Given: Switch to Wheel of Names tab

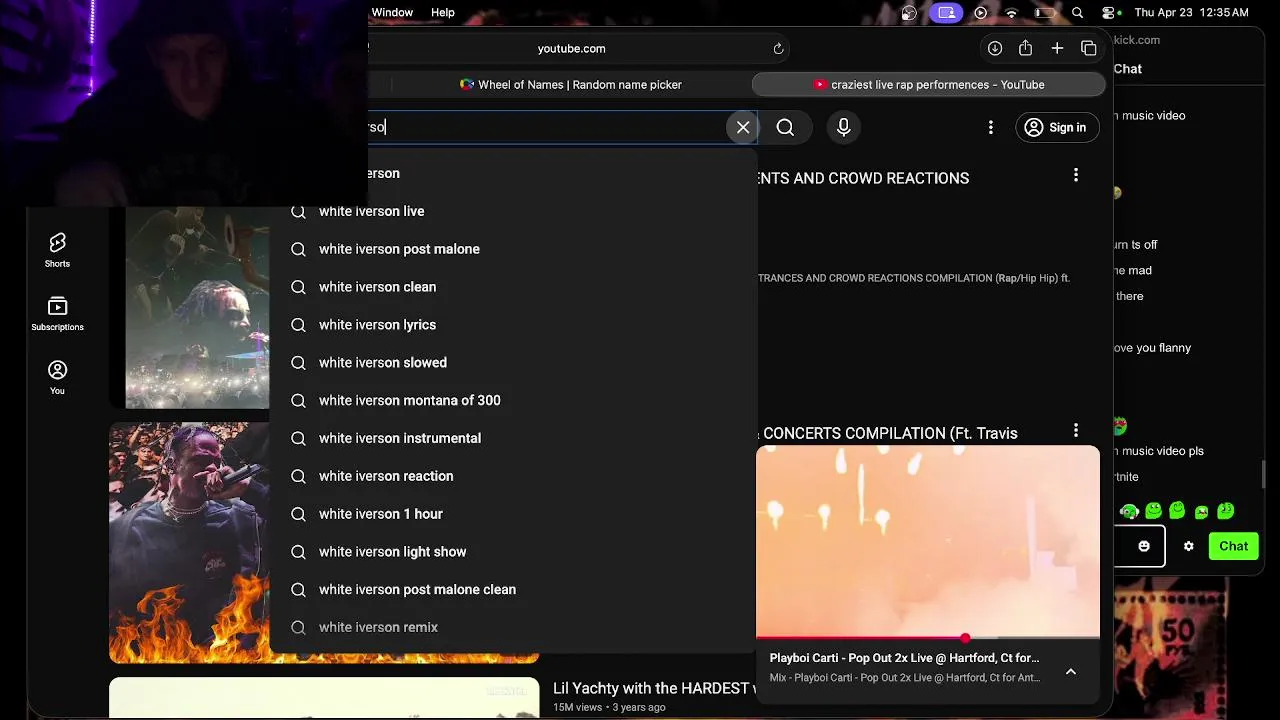Looking at the screenshot, I should (570, 85).
